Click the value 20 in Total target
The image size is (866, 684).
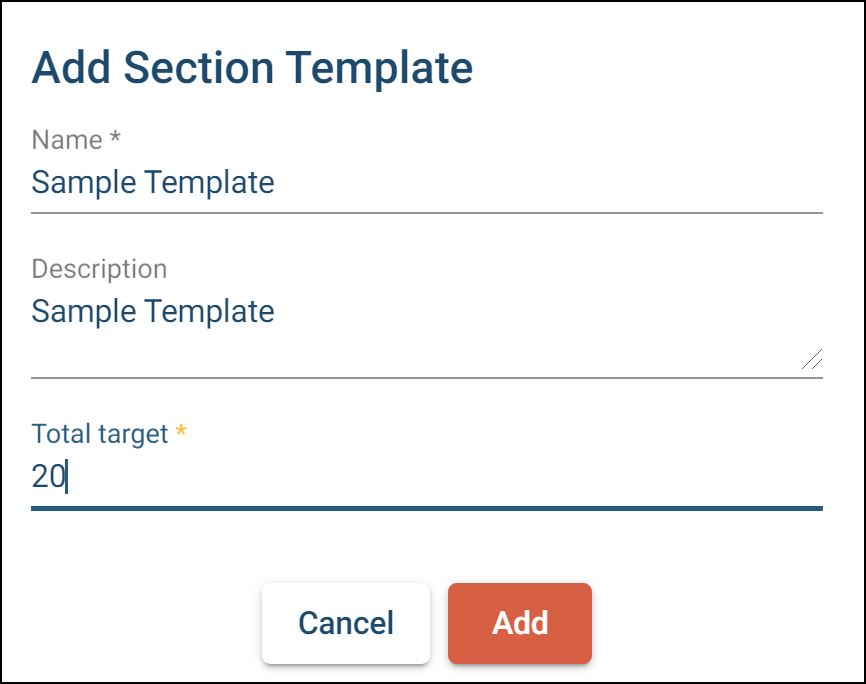click(x=47, y=477)
